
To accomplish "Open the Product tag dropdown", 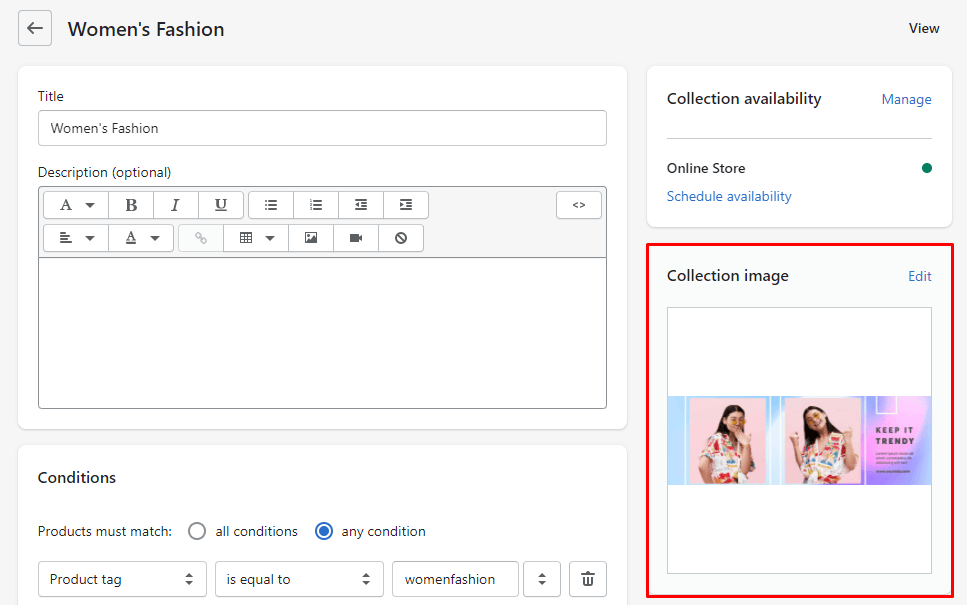I will click(122, 579).
